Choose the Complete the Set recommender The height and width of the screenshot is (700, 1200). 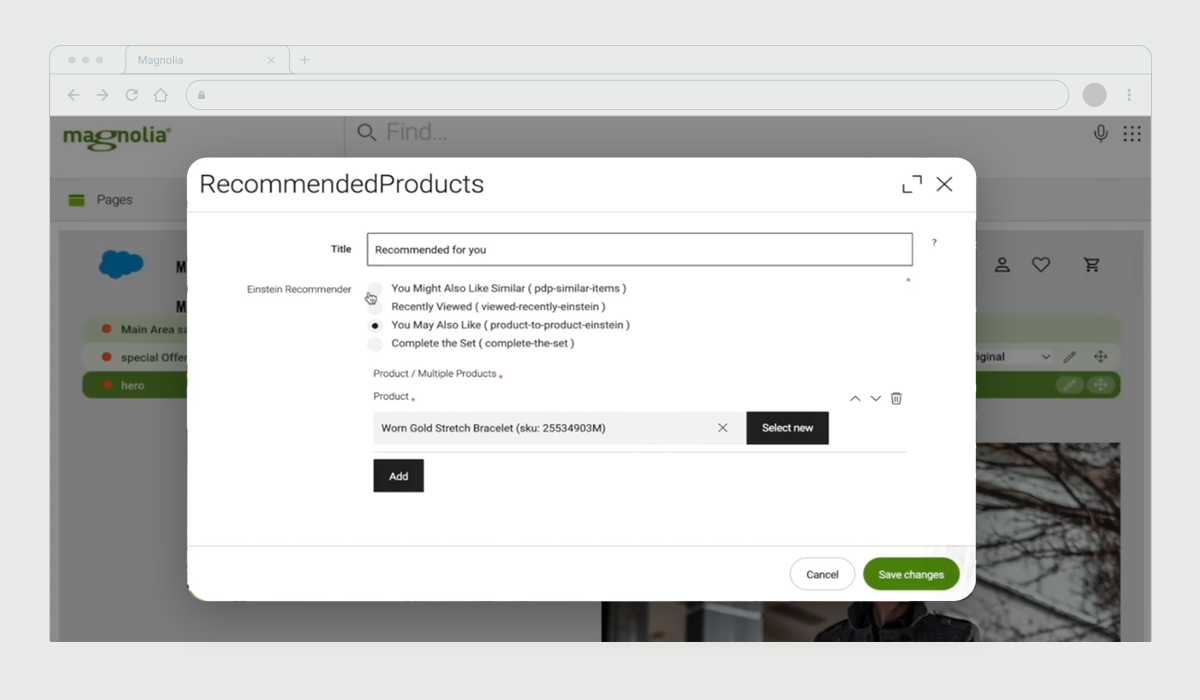[374, 343]
